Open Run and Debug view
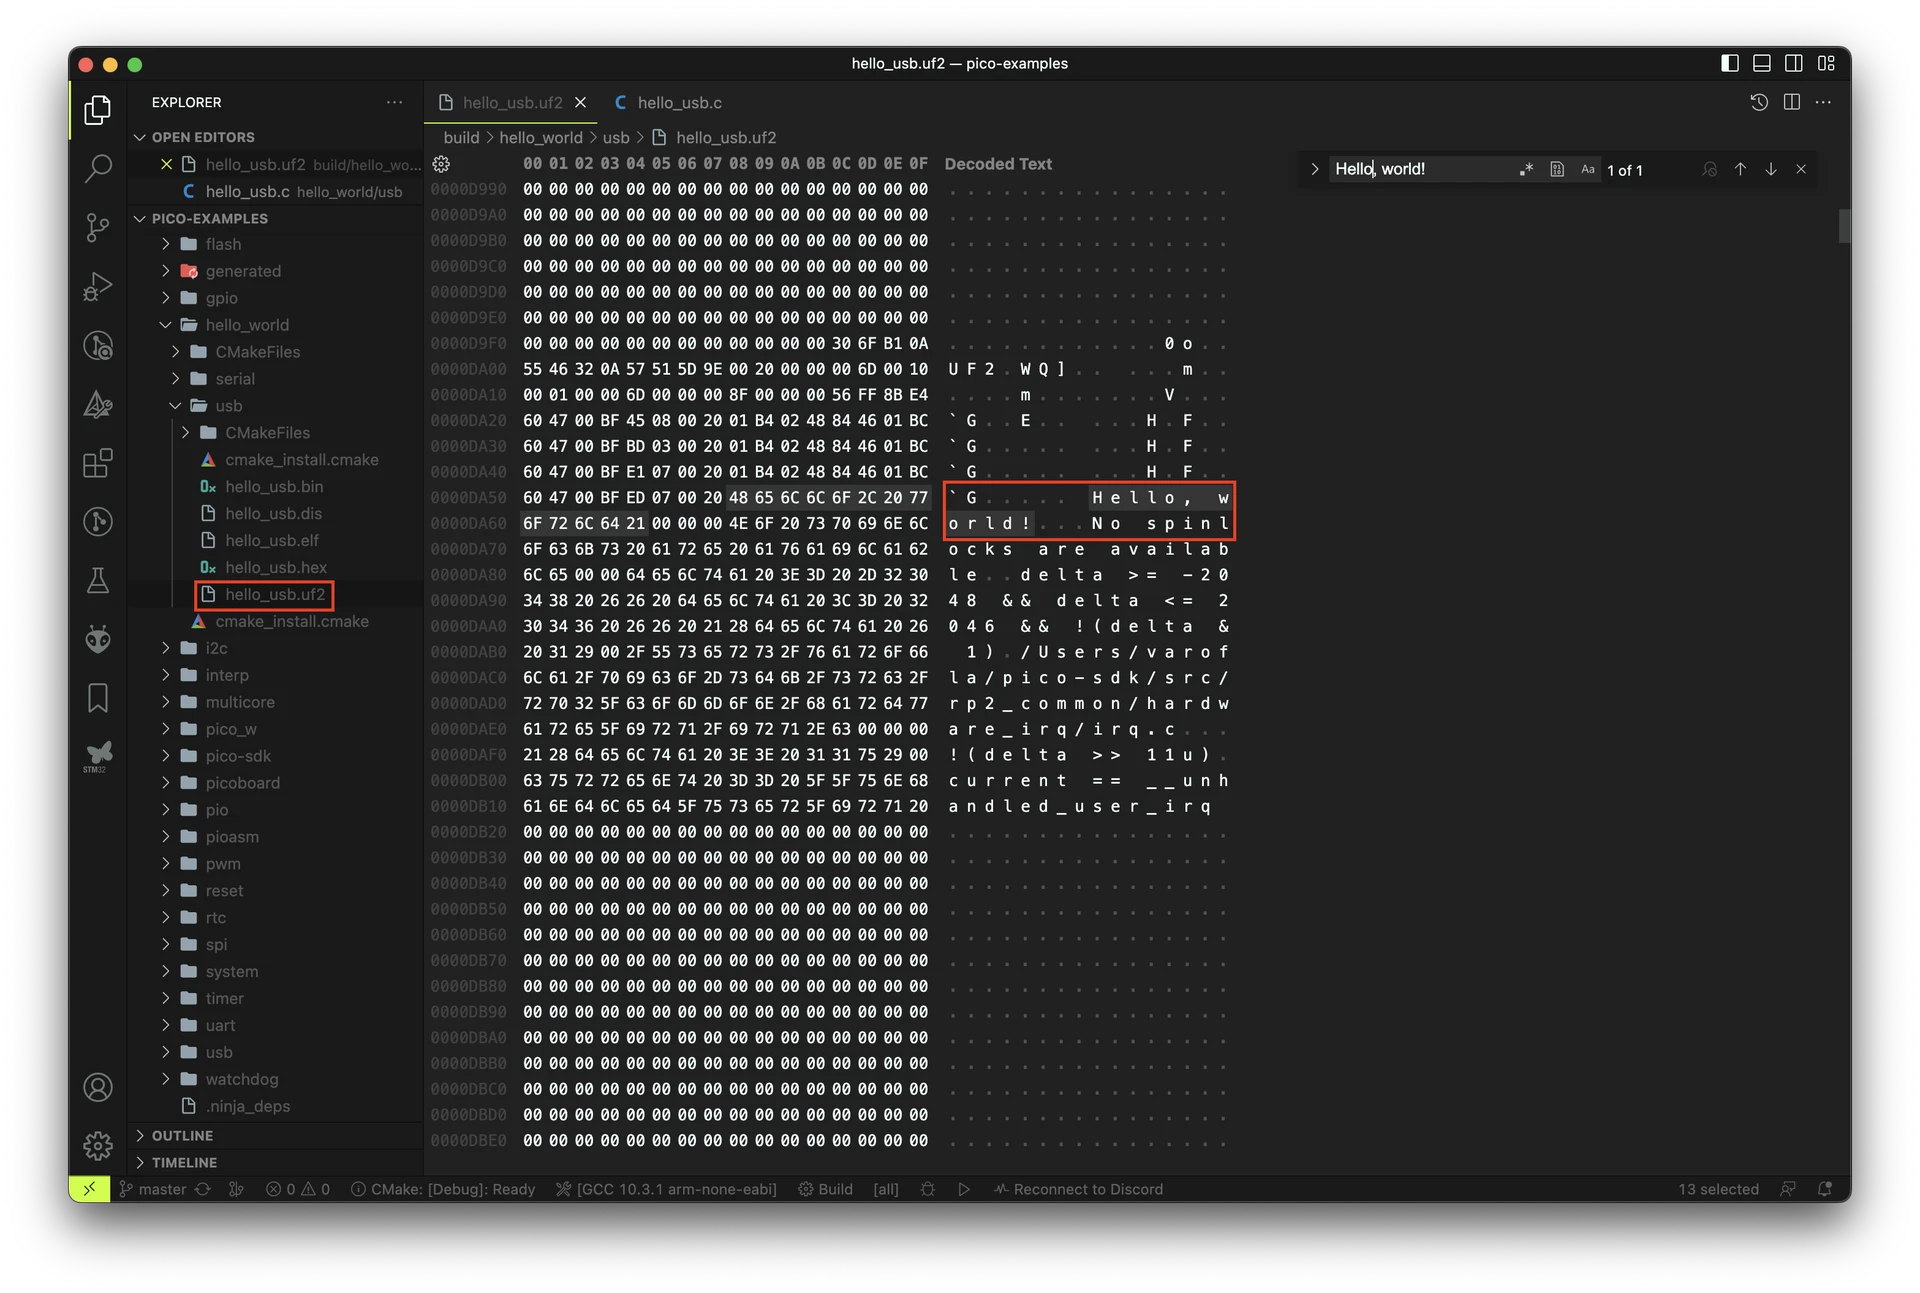Viewport: 1920px width, 1293px height. click(97, 287)
